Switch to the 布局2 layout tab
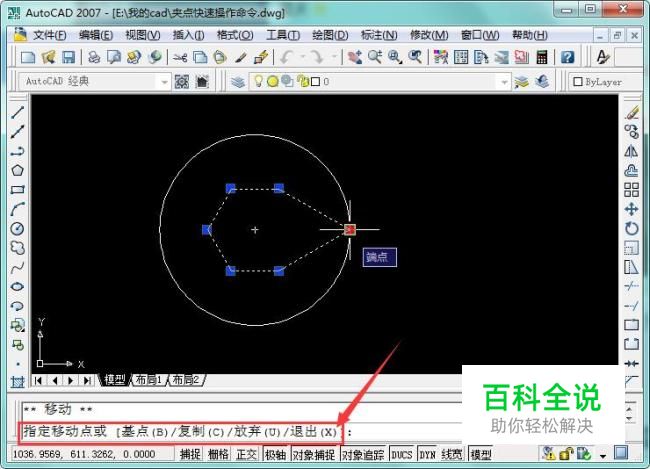Image resolution: width=650 pixels, height=469 pixels. (186, 380)
